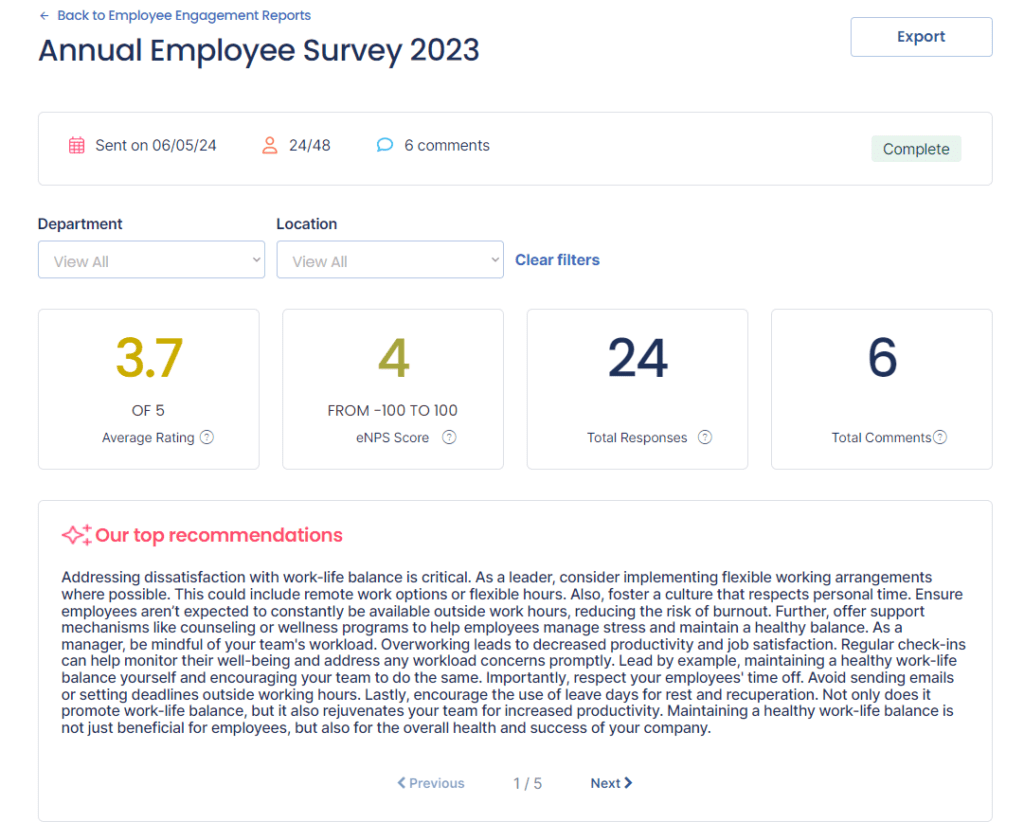The image size is (1024, 839).
Task: Click the Export button
Action: tap(920, 37)
